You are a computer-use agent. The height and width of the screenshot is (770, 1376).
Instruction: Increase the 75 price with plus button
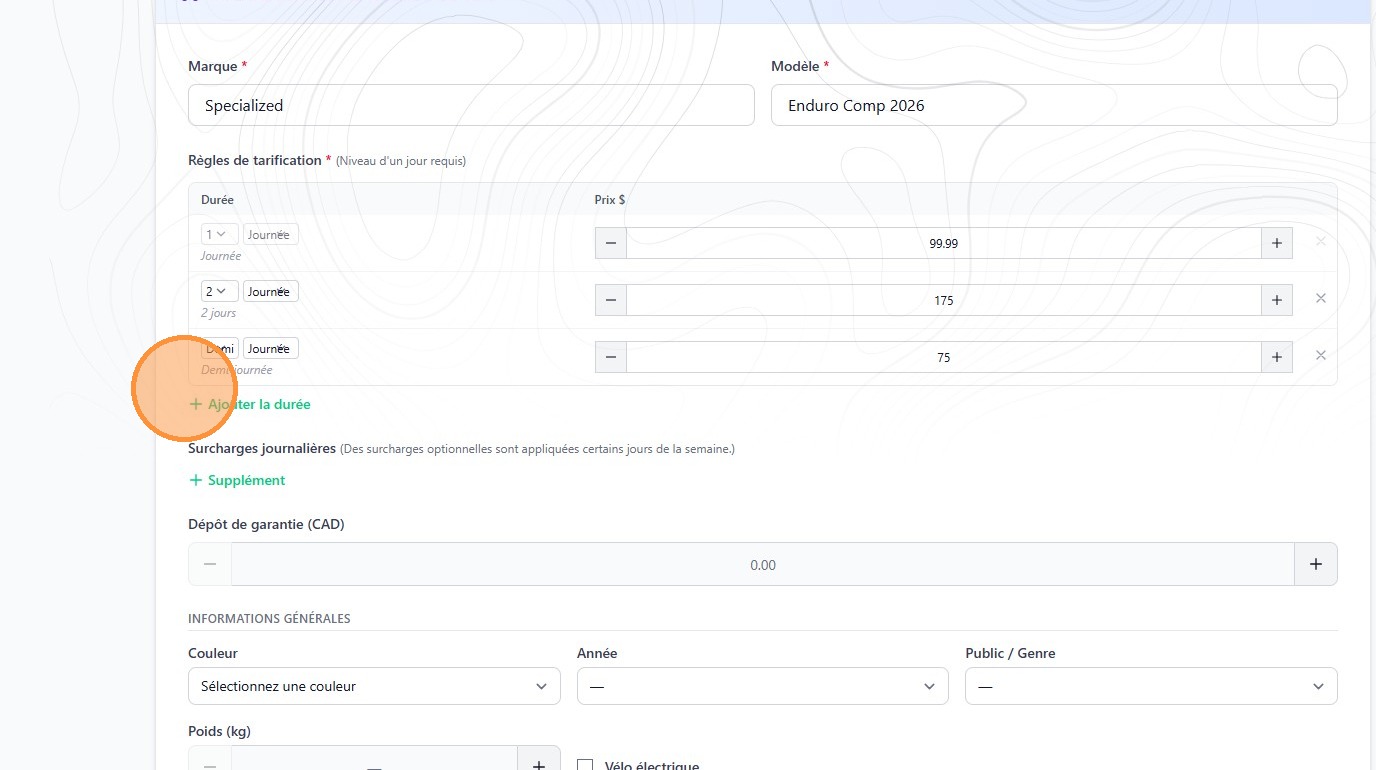coord(1276,357)
